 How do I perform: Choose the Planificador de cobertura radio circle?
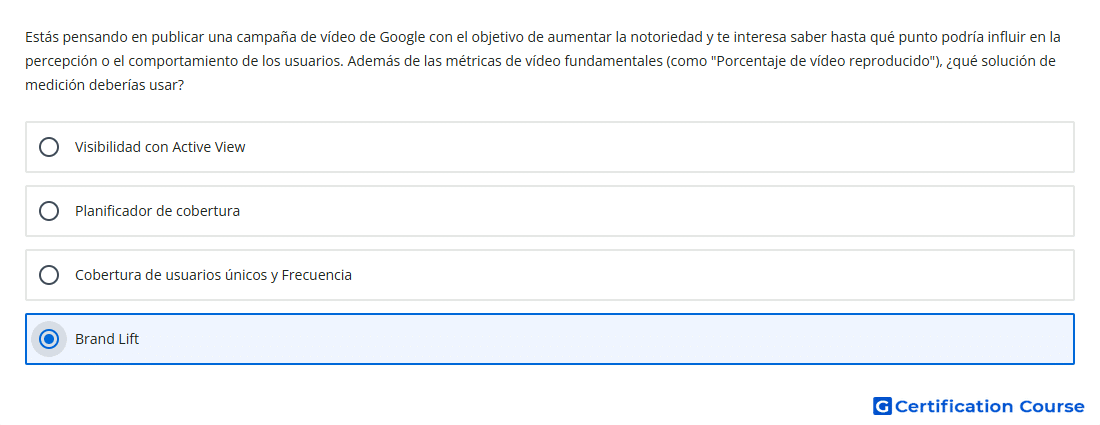(x=49, y=211)
